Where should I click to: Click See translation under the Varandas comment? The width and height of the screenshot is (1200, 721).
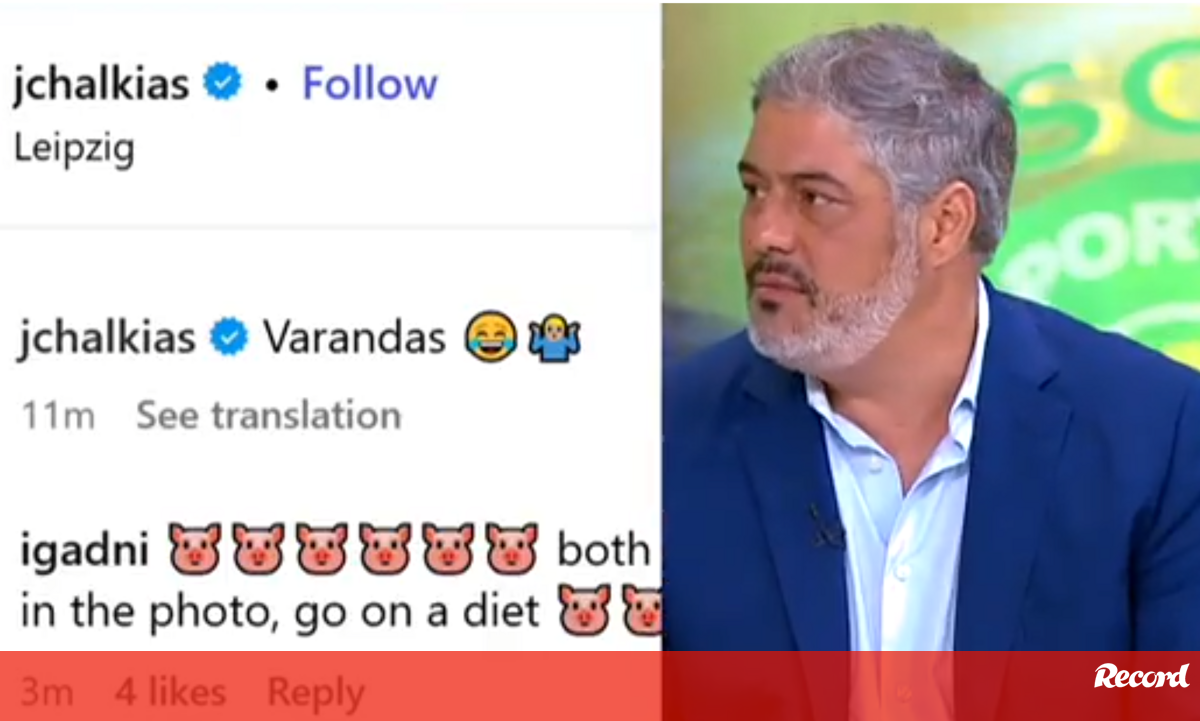coord(268,415)
